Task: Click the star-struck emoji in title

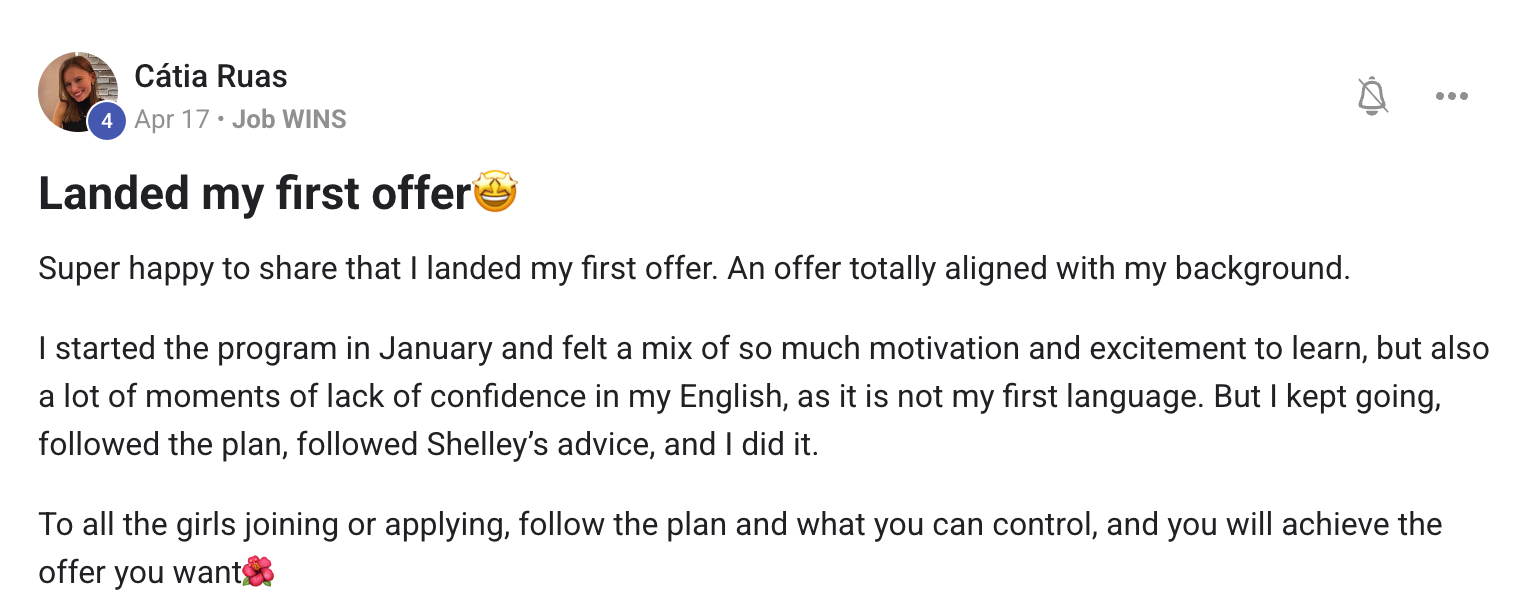Action: coord(495,193)
